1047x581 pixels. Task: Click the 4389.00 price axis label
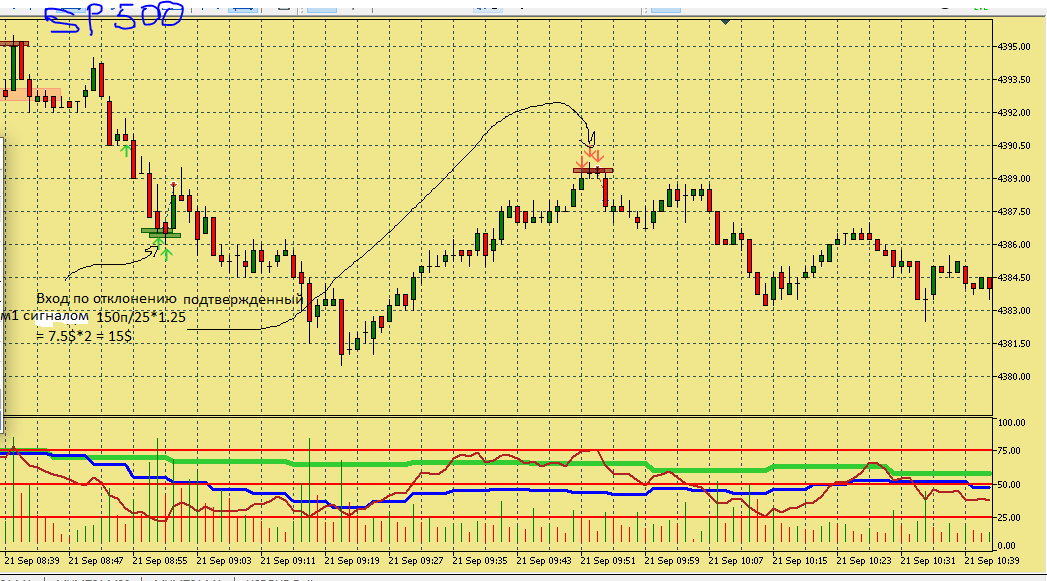1014,179
